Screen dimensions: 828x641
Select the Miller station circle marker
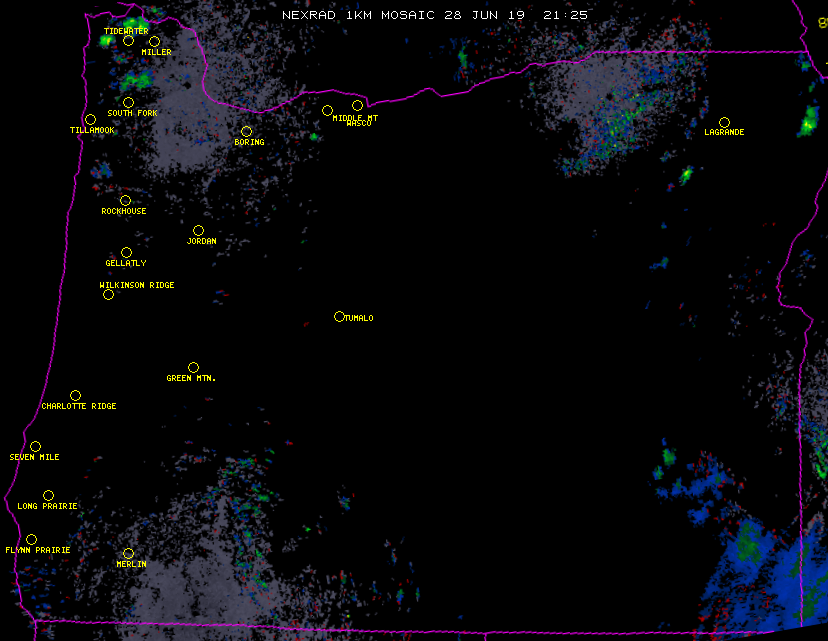click(x=154, y=41)
